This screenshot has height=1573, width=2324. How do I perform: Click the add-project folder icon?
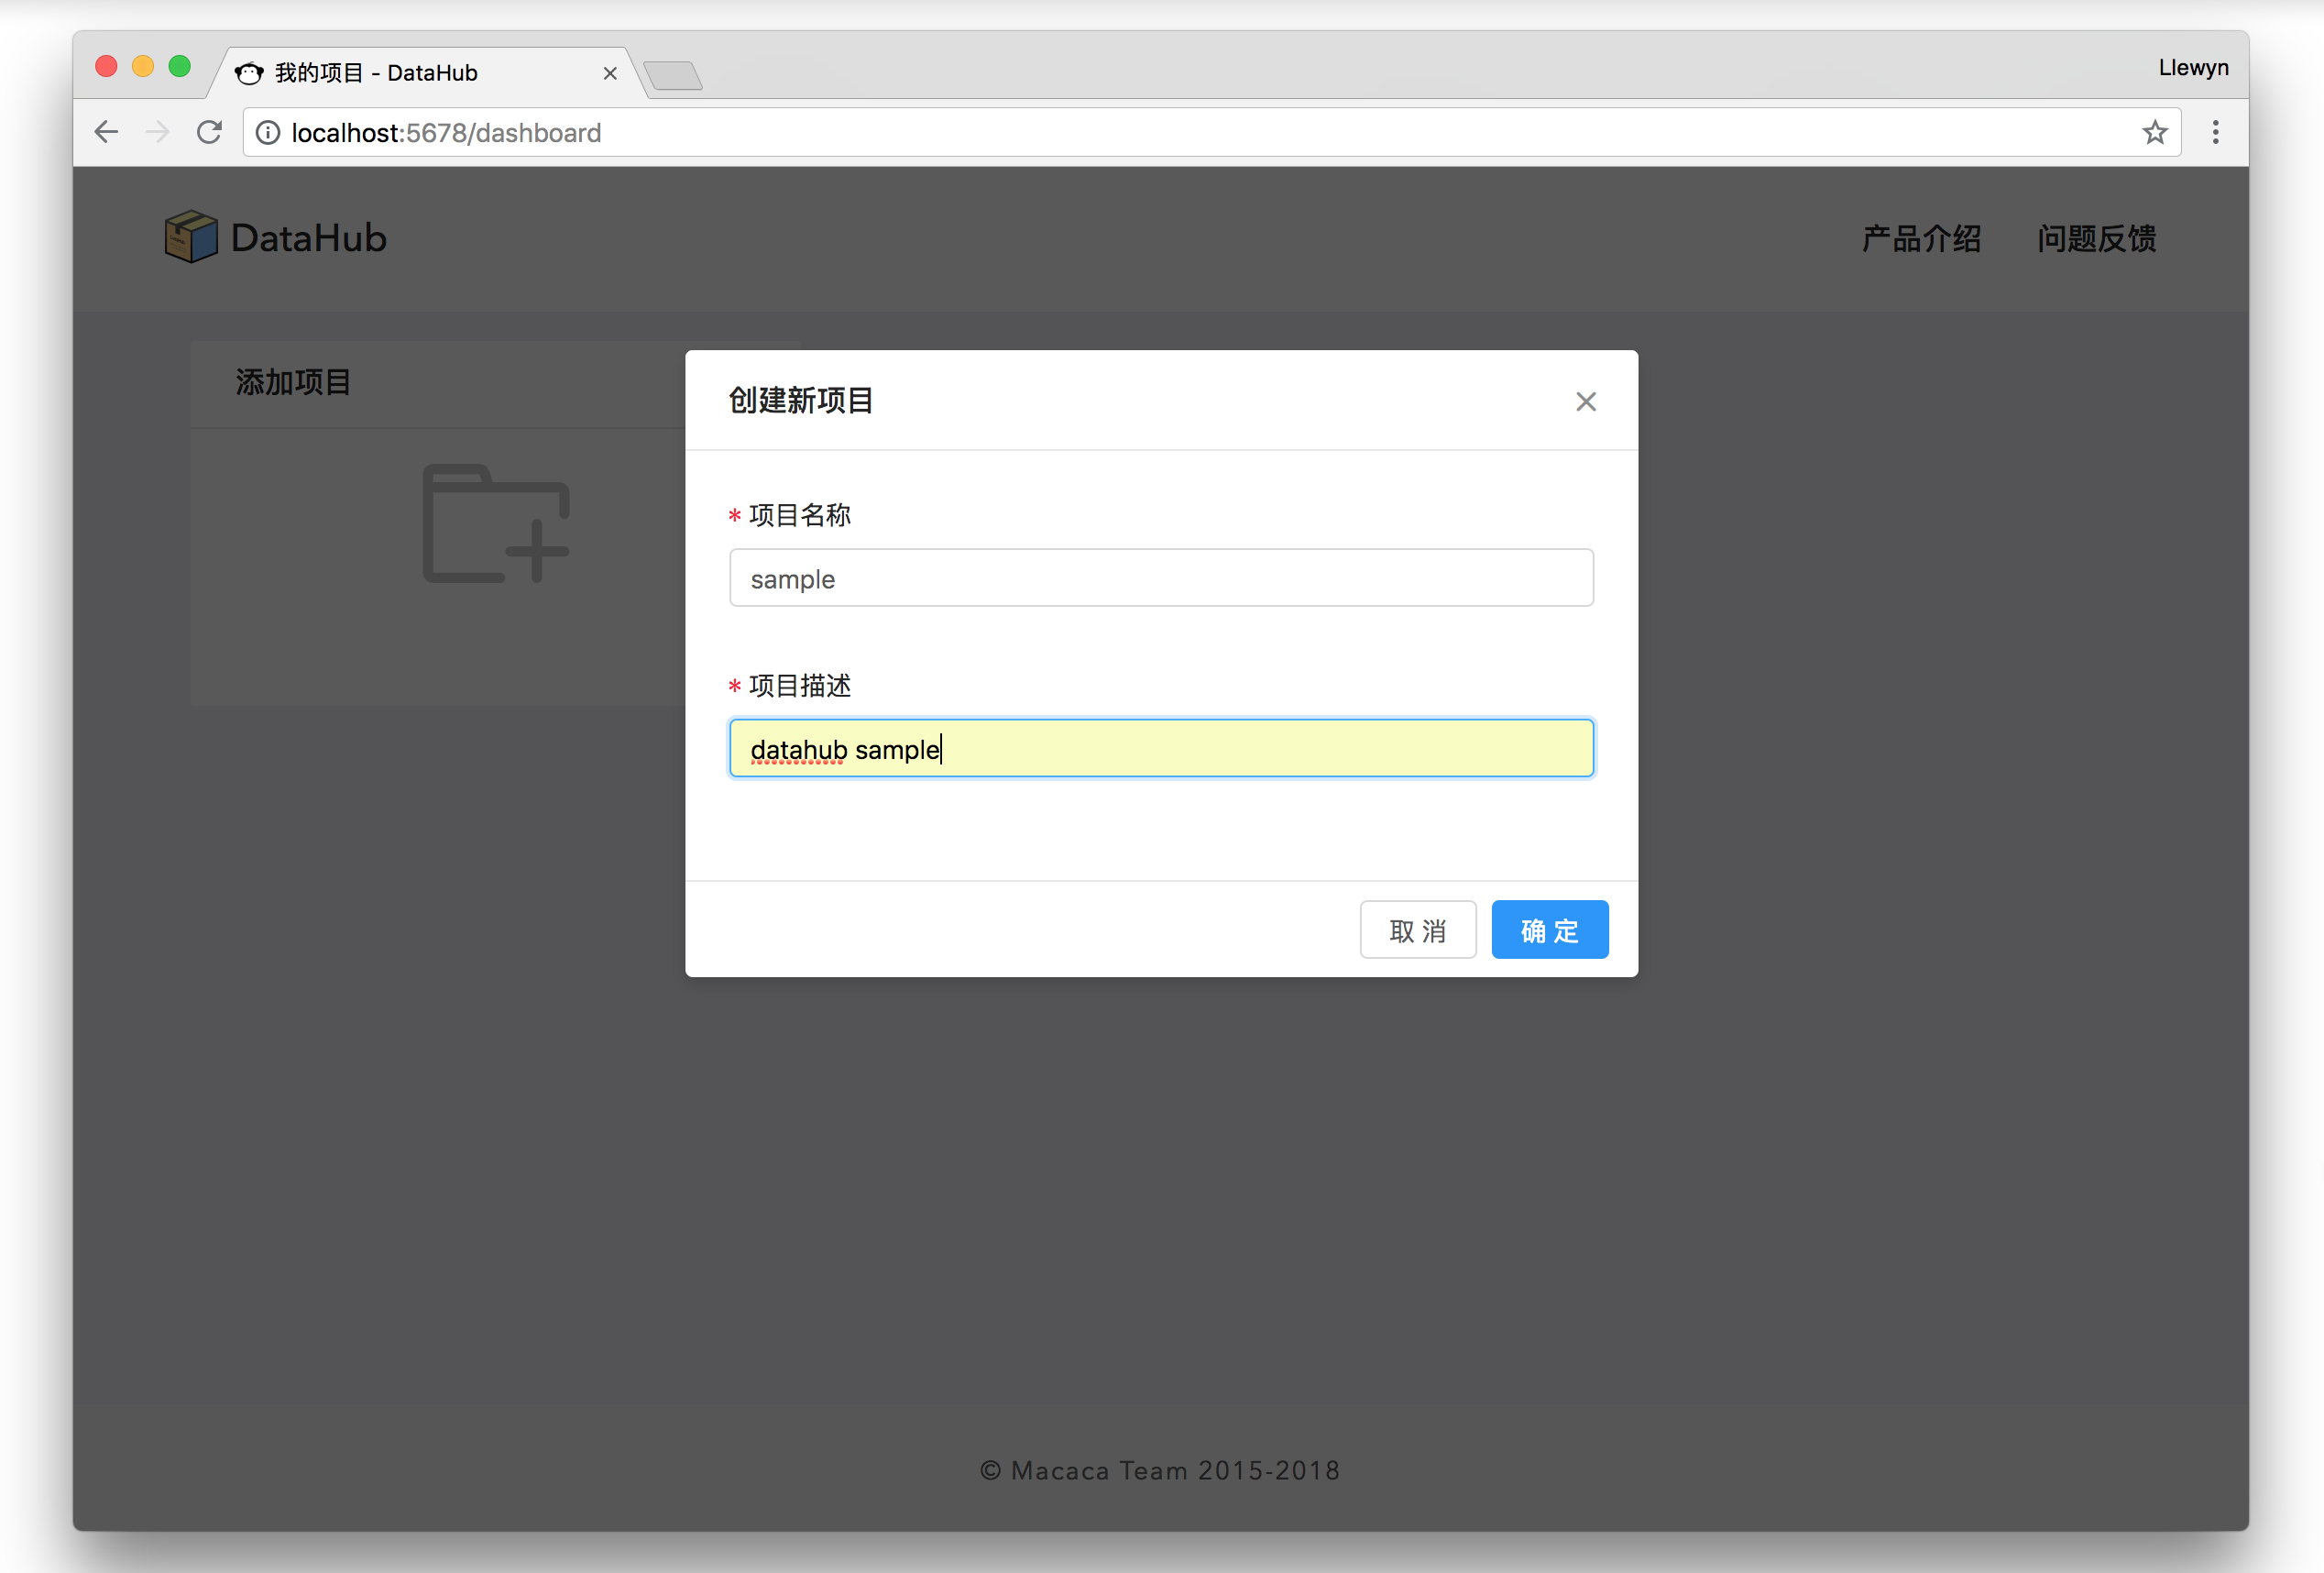coord(495,522)
